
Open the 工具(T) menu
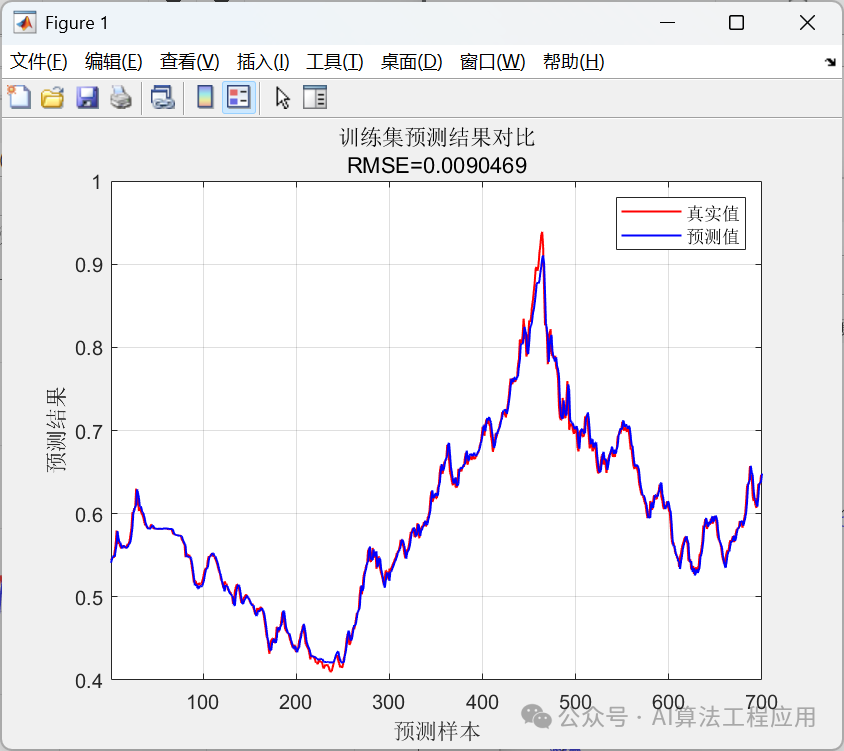point(335,62)
